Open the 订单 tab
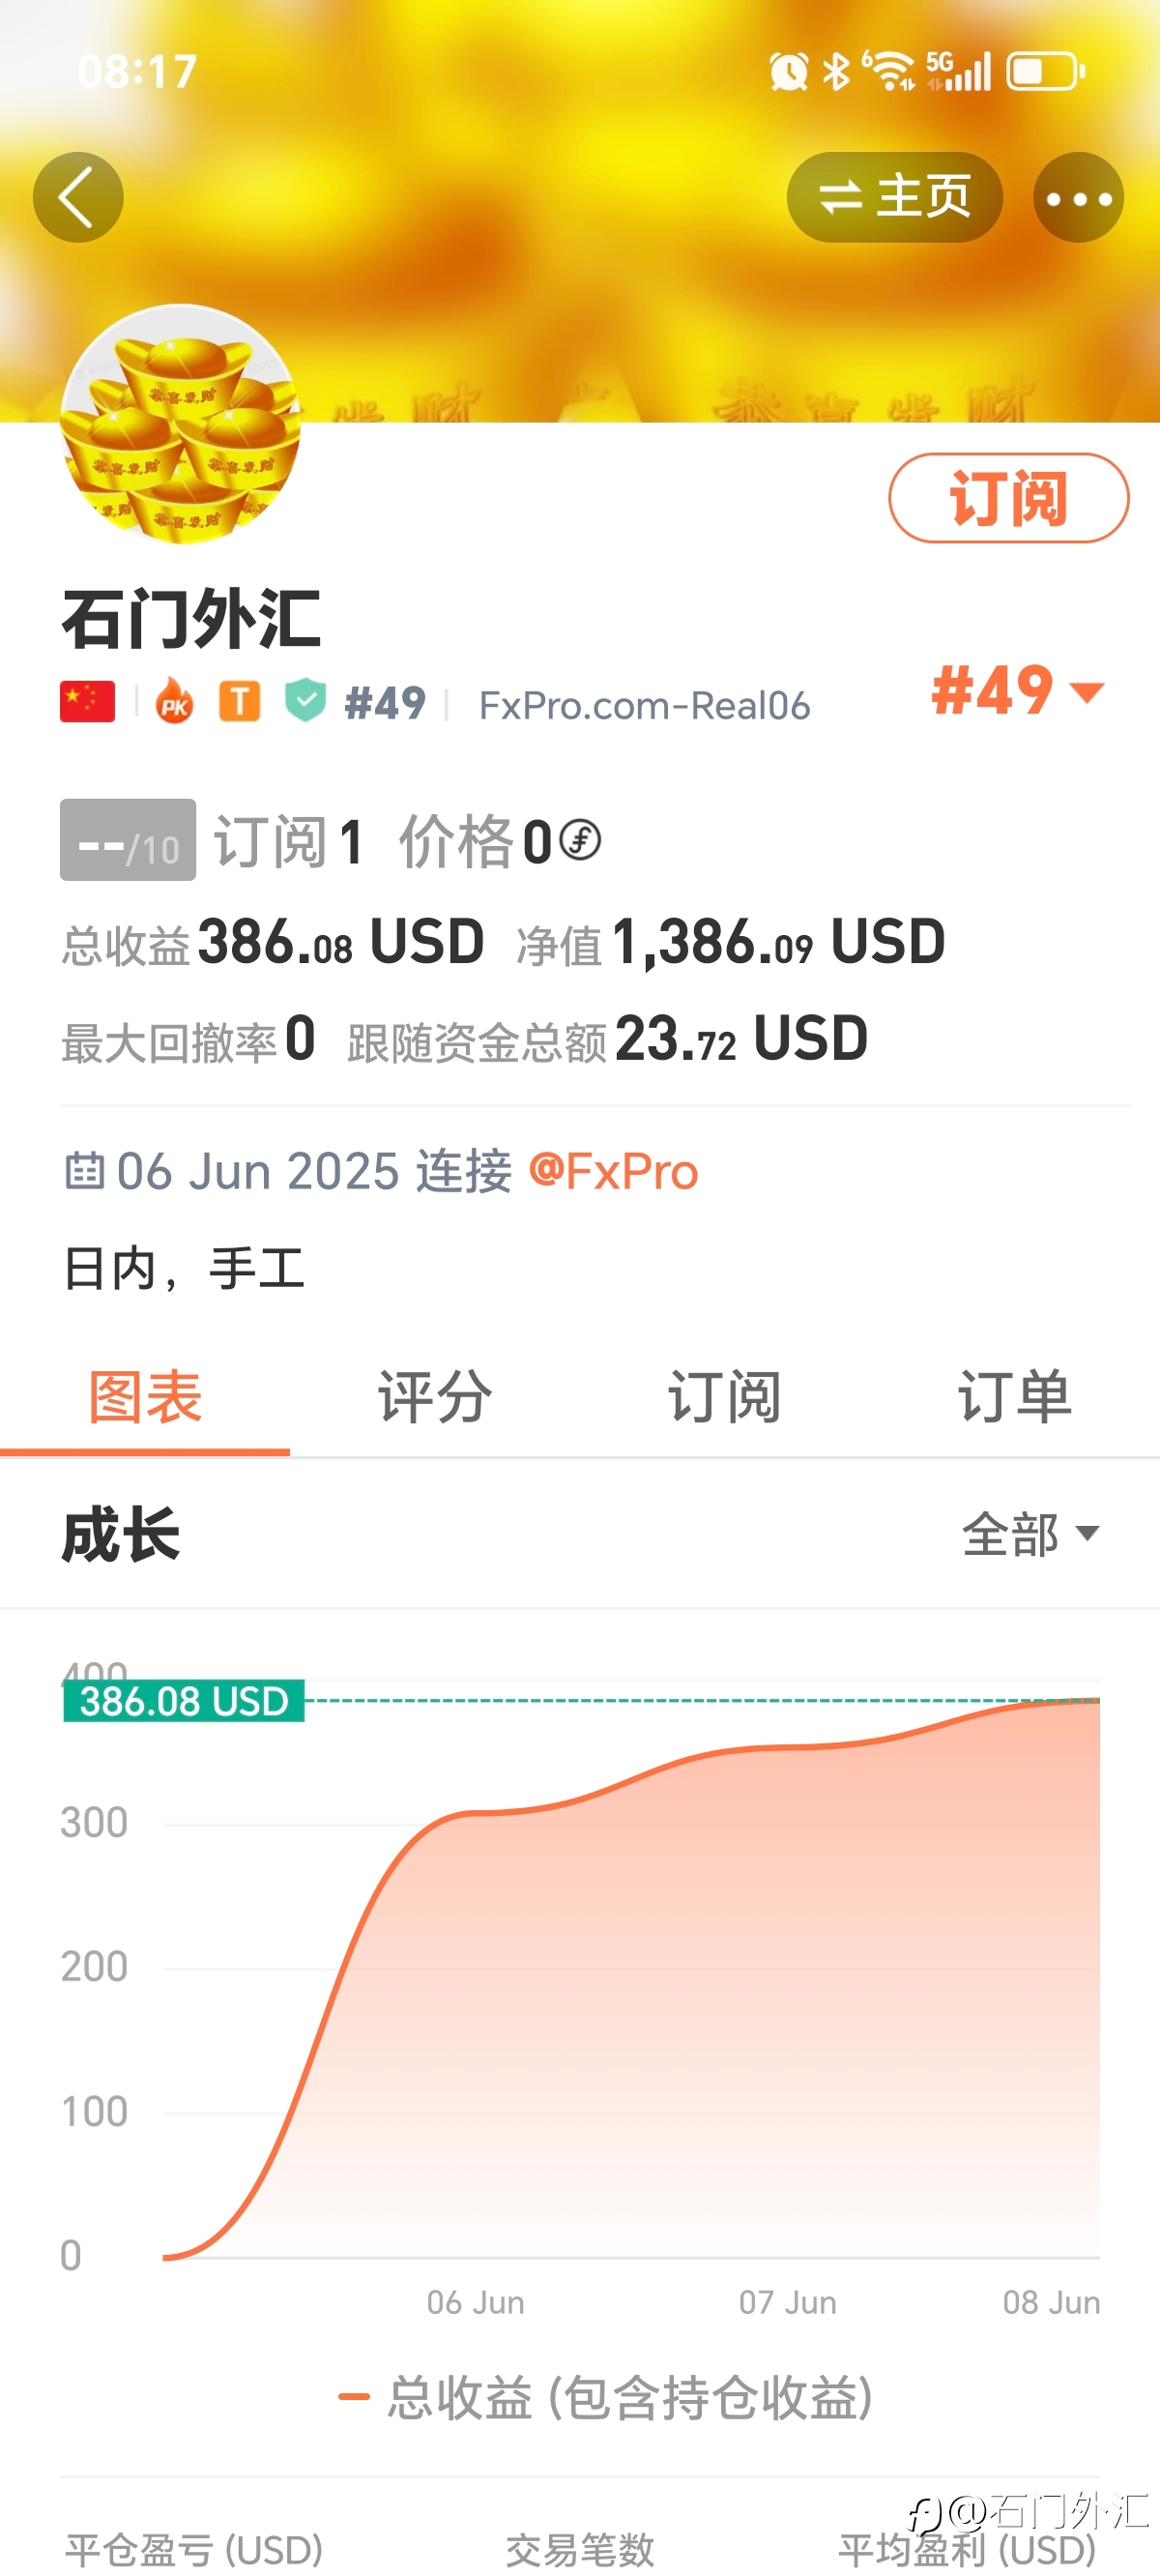This screenshot has width=1160, height=2576. [x=1015, y=1396]
